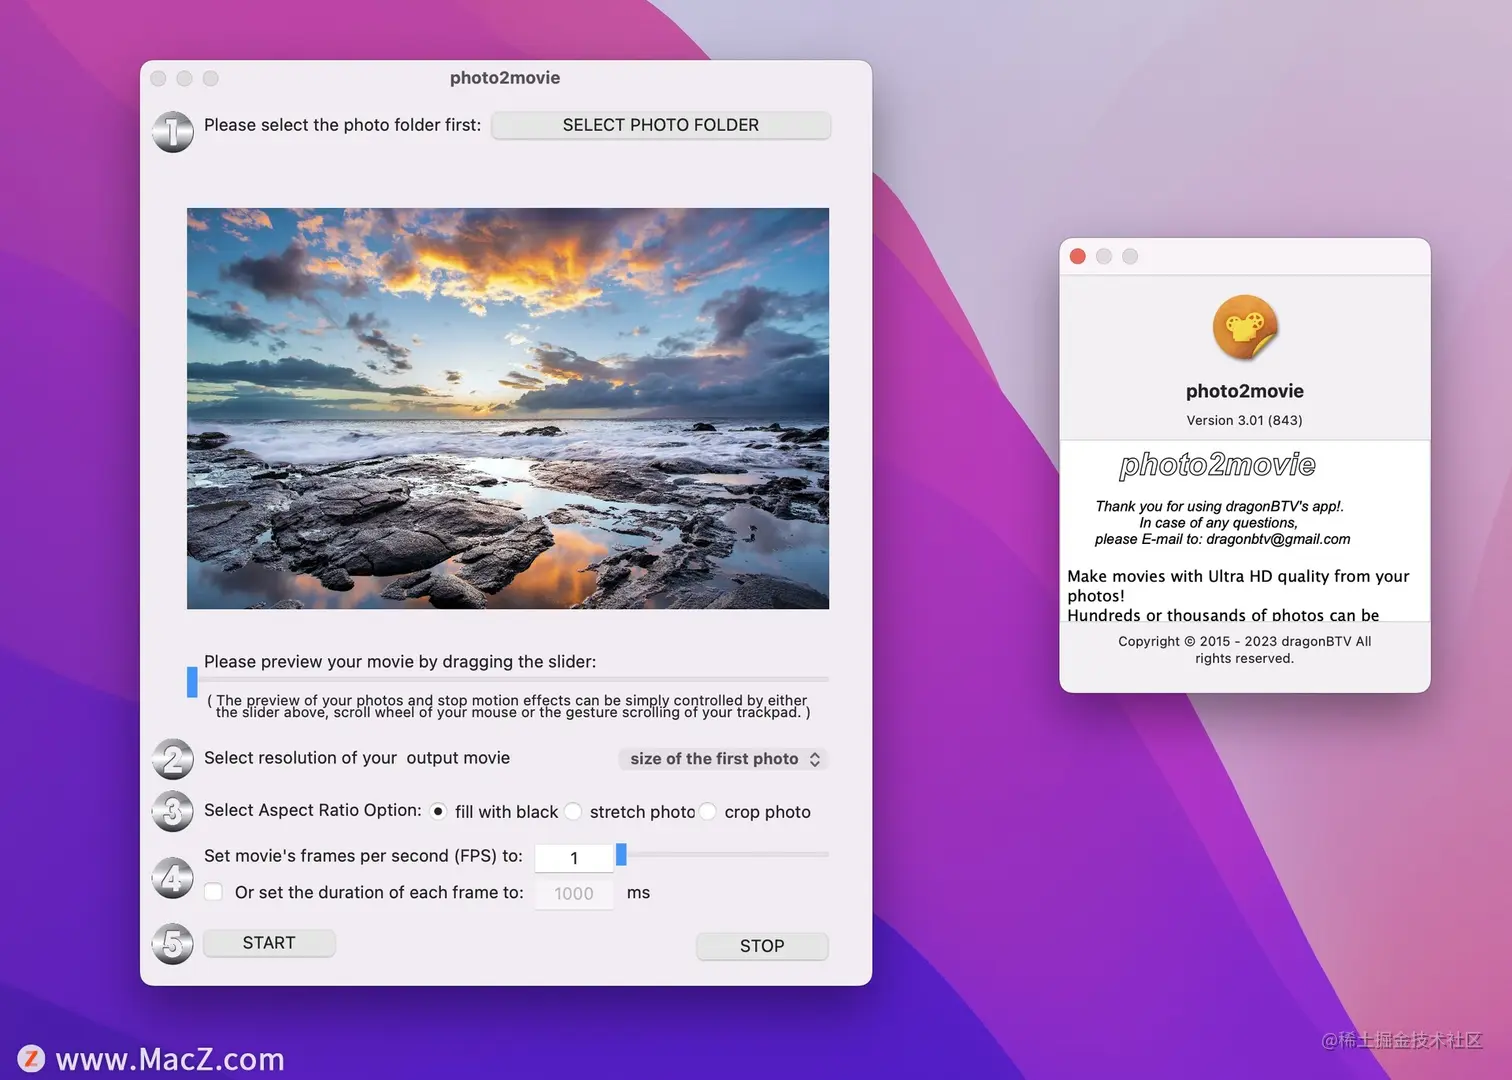Click the "ms" unit label
Screen dimensions: 1512x1080
pyautogui.click(x=638, y=893)
